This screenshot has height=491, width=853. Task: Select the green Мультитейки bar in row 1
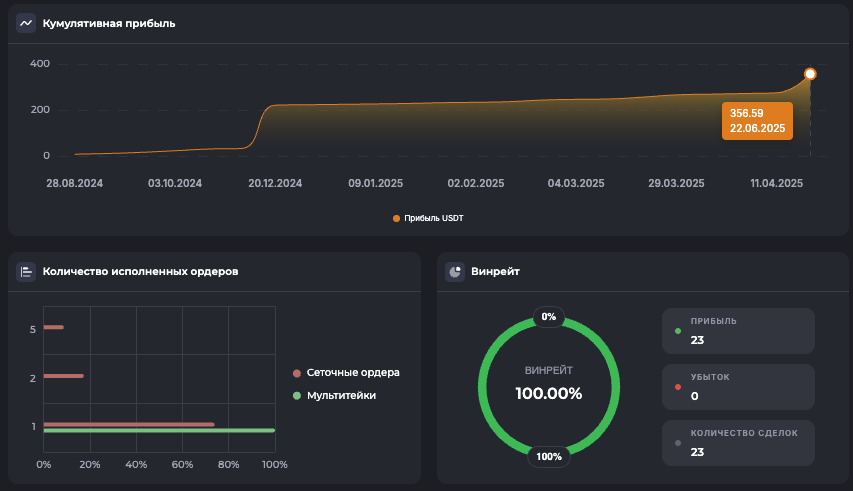coord(159,431)
